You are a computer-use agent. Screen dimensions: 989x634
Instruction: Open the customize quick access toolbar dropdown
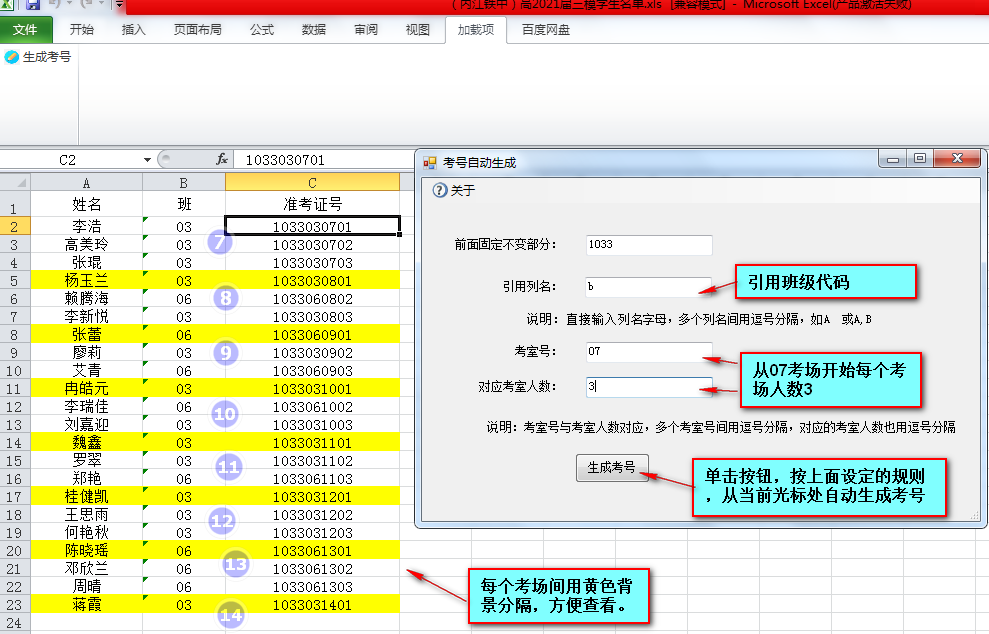[x=119, y=5]
